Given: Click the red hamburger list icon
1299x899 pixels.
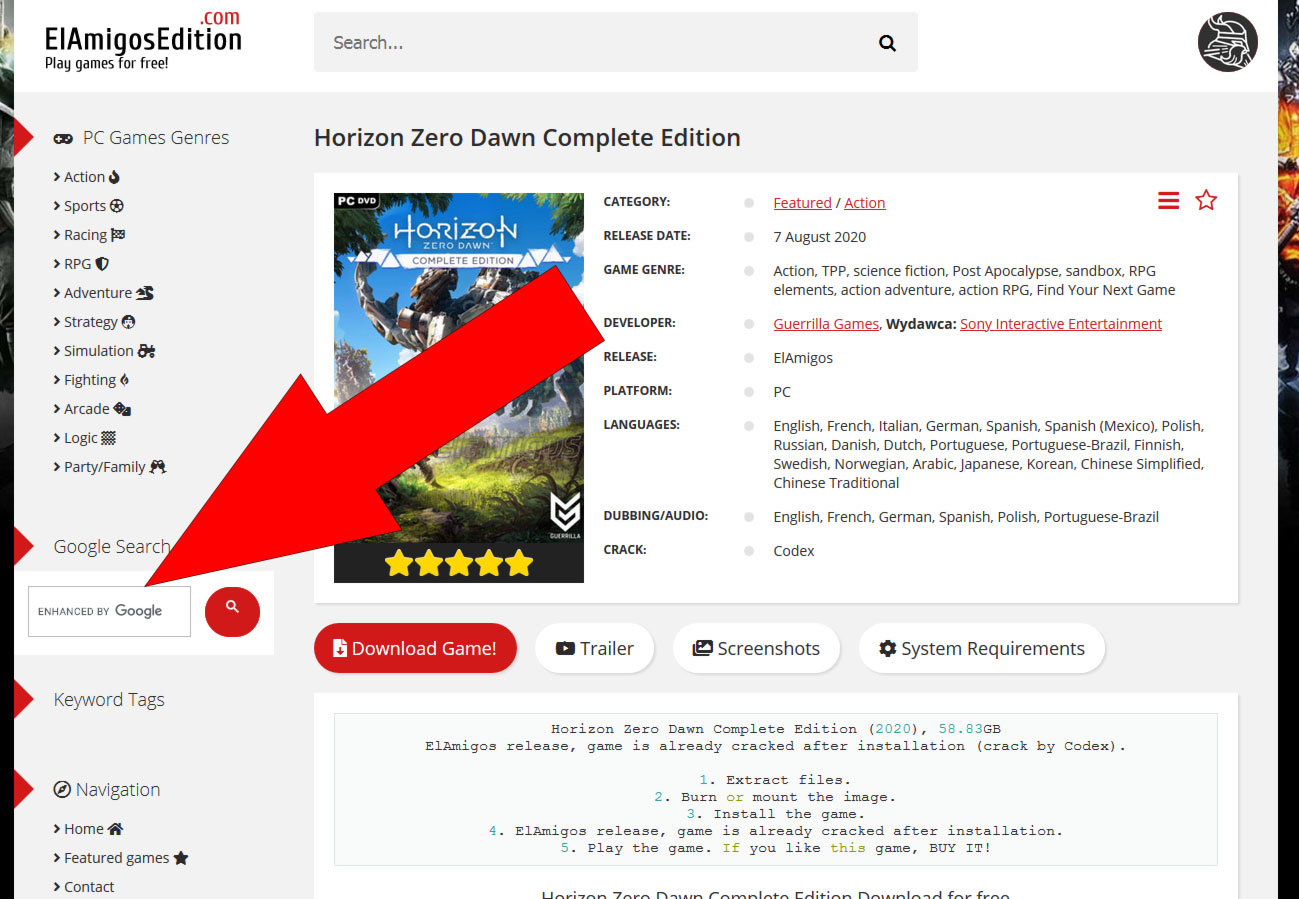Looking at the screenshot, I should coord(1168,201).
